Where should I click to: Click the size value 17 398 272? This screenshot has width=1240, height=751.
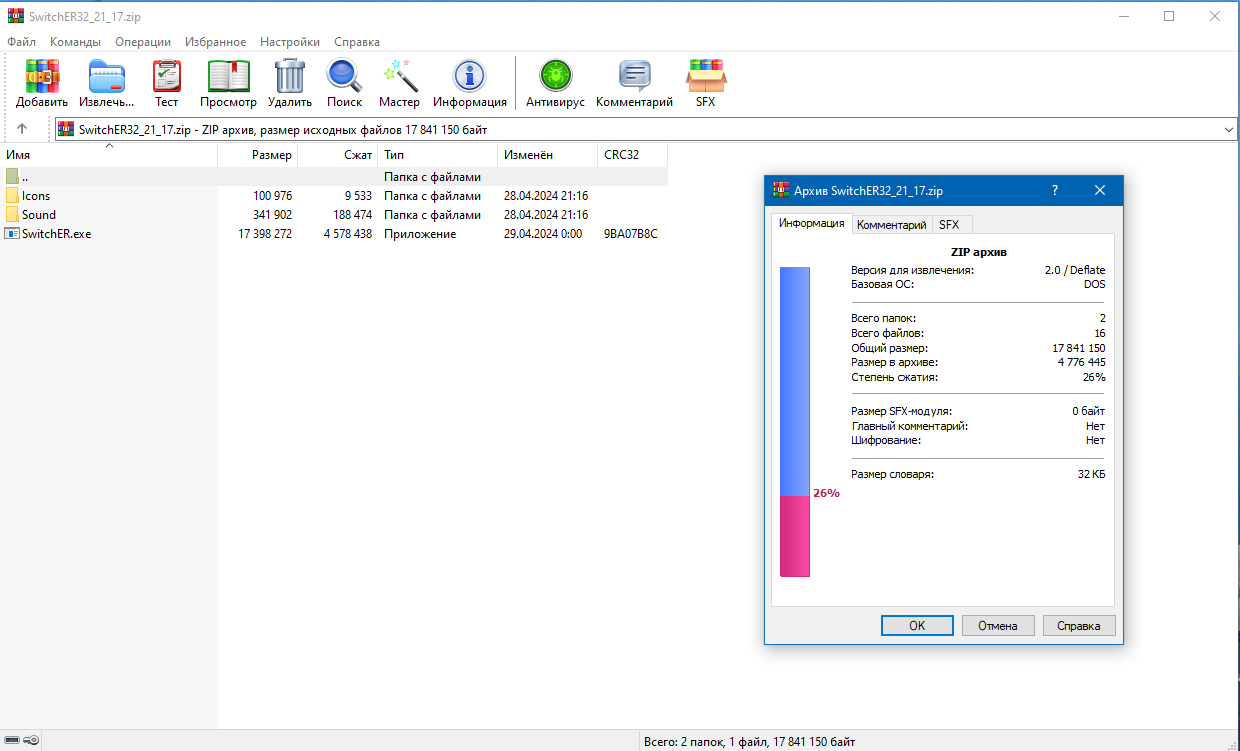click(x=265, y=234)
